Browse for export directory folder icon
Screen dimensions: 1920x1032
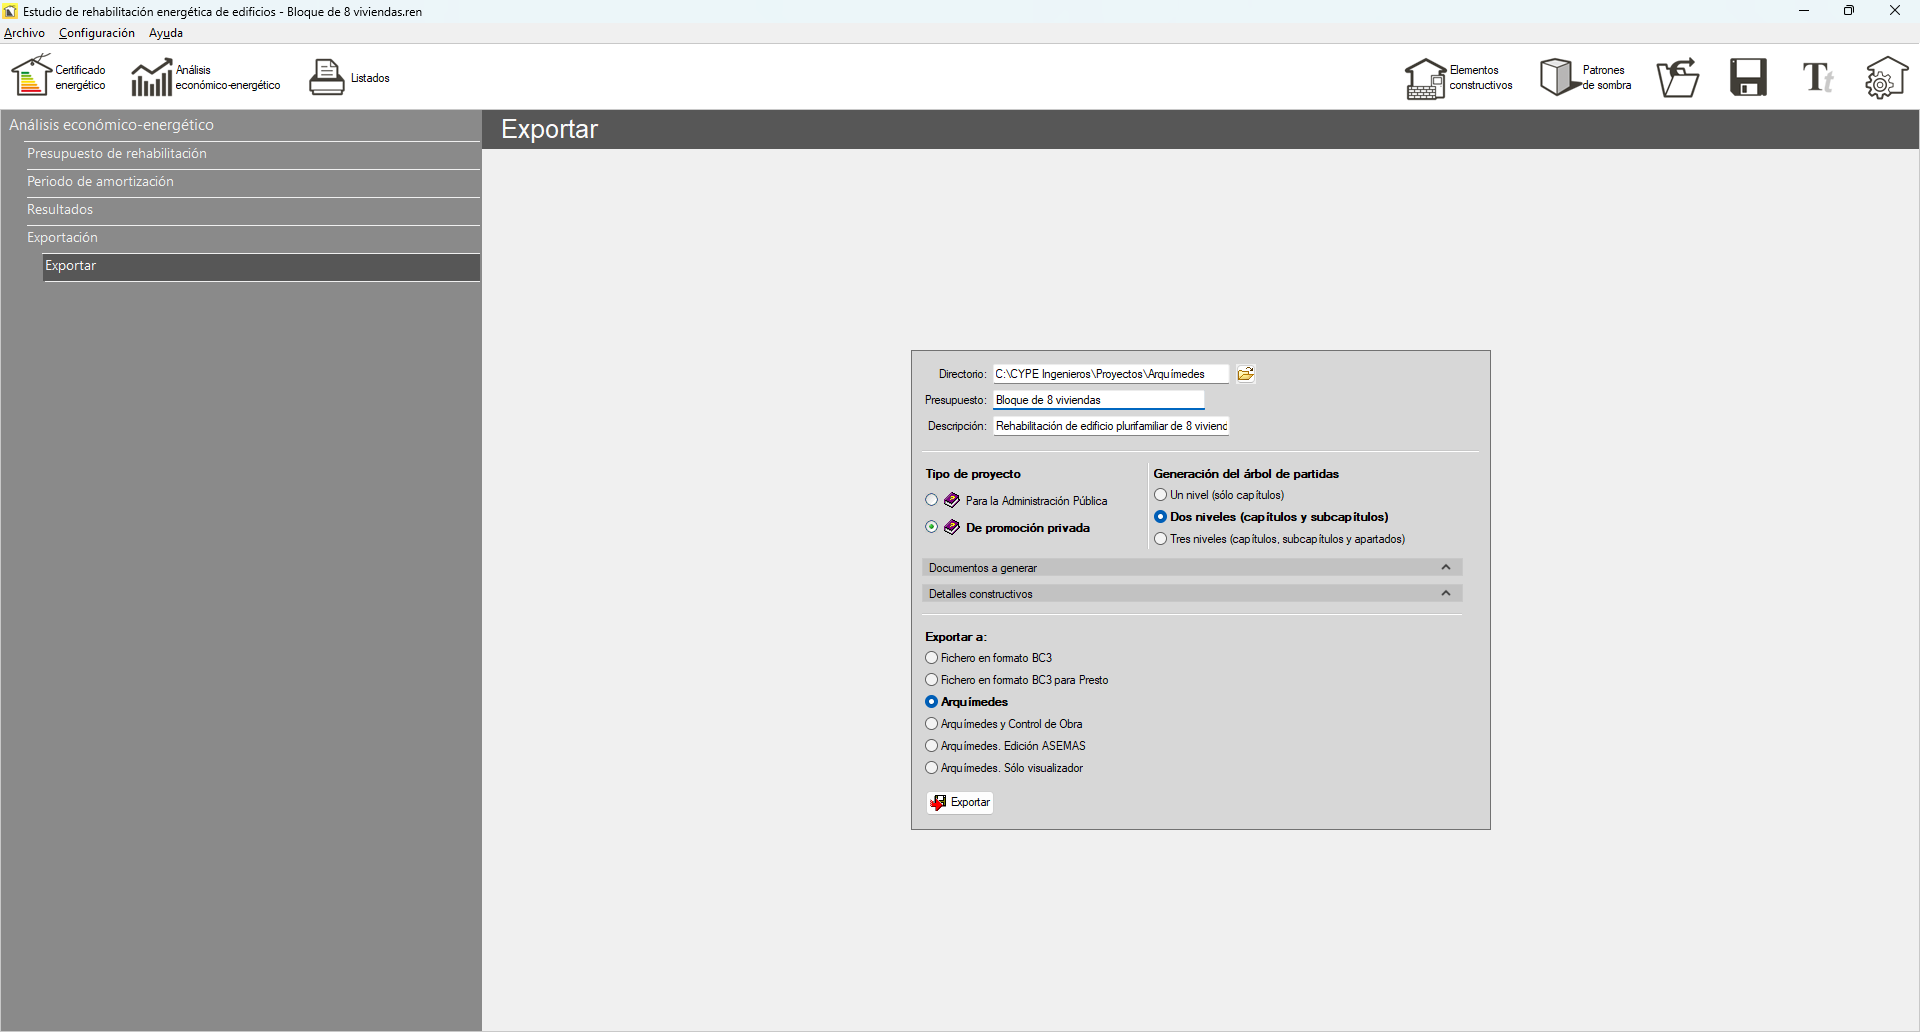click(x=1245, y=374)
